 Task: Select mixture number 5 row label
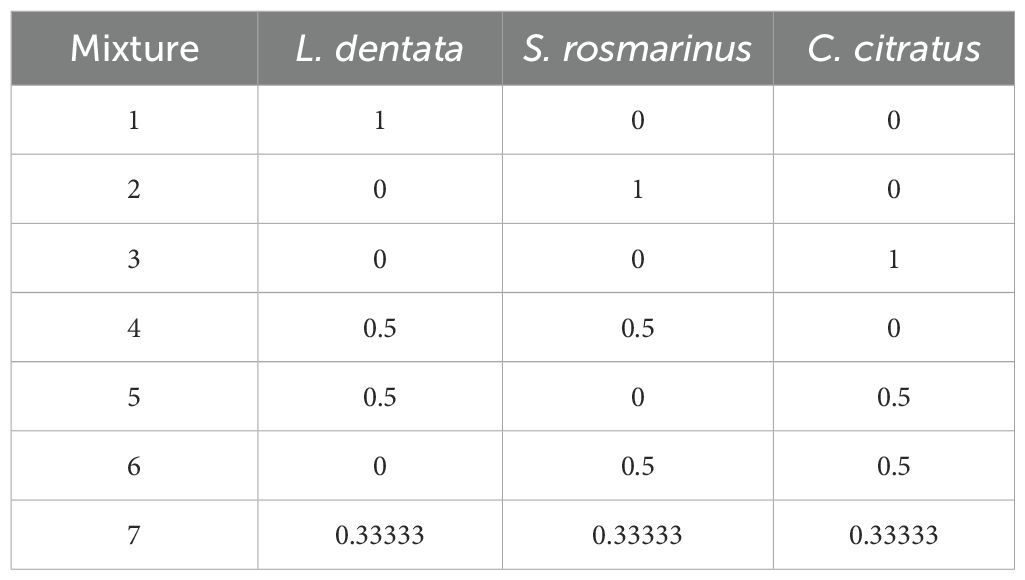tap(134, 397)
